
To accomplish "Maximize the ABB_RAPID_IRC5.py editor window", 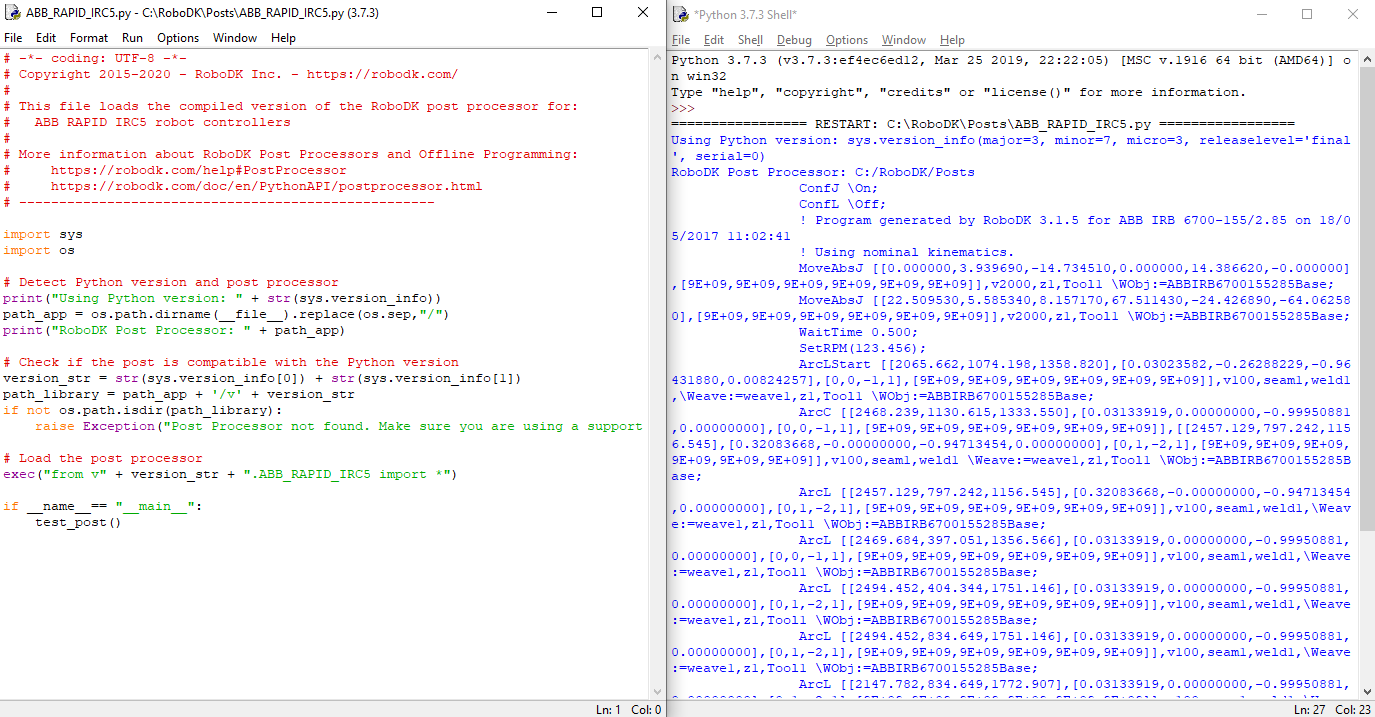I will 597,13.
